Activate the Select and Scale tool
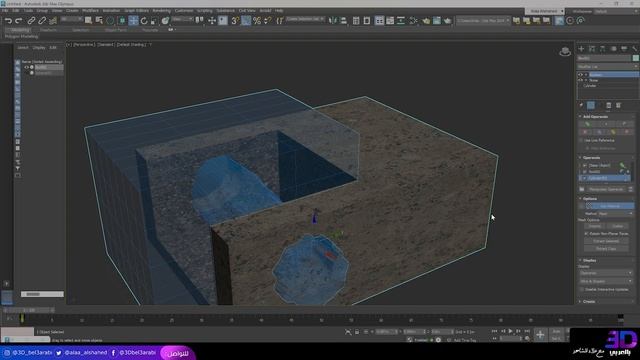This screenshot has height=360, width=640. point(154,20)
